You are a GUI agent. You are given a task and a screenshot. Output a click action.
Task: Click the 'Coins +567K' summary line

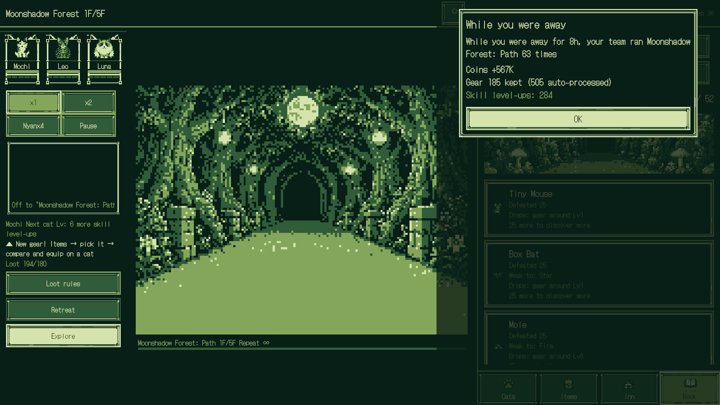(489, 70)
